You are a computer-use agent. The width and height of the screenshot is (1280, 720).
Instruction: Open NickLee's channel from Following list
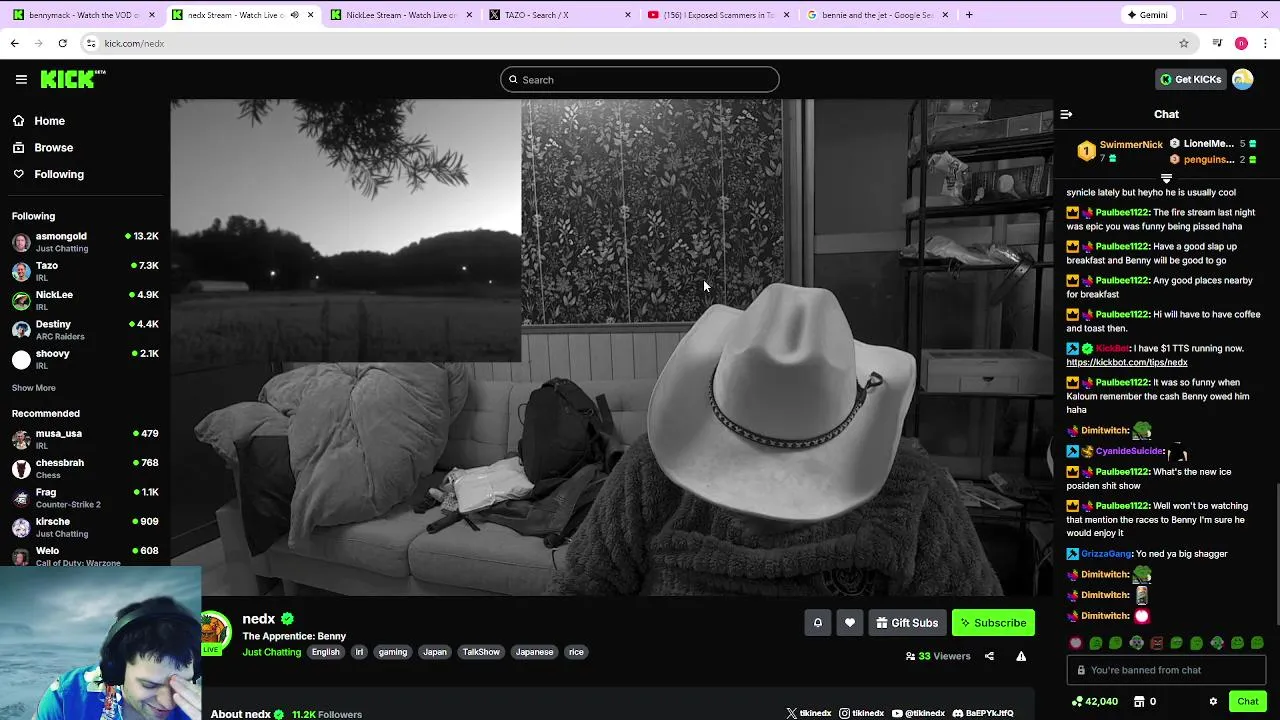(85, 300)
